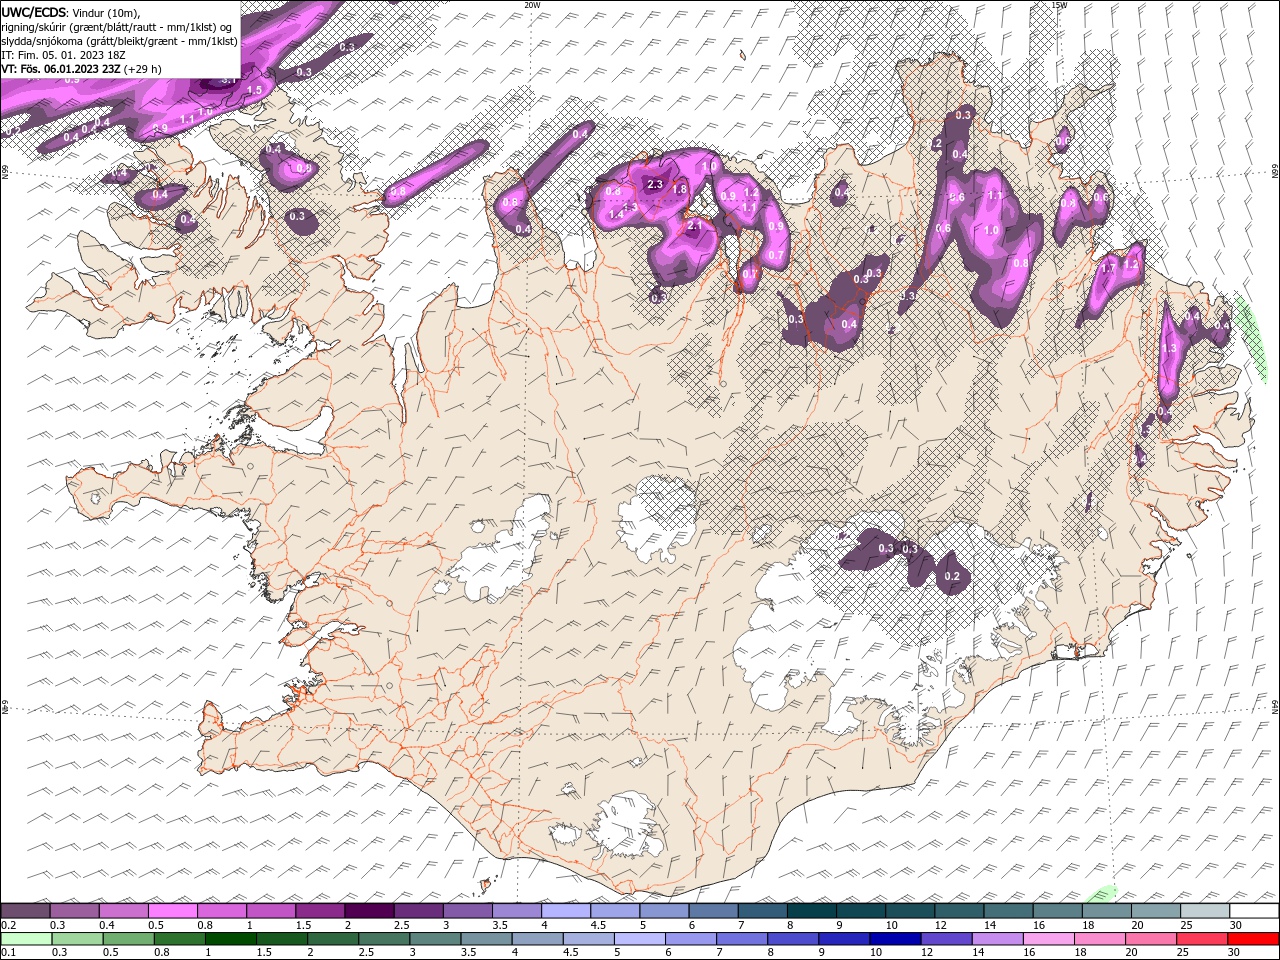Pick the 0.3 swatch in the upper legend
Viewport: 1280px width, 960px height.
tap(74, 911)
